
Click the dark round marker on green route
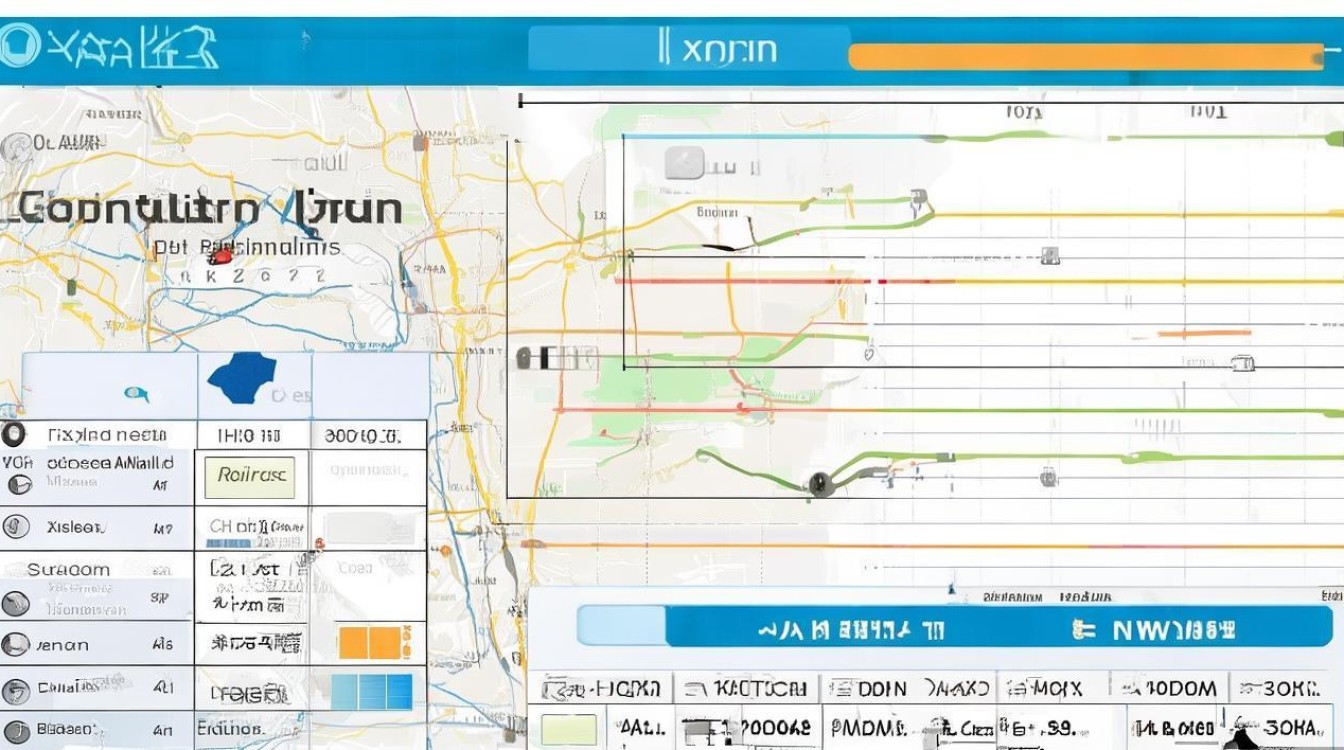(820, 485)
